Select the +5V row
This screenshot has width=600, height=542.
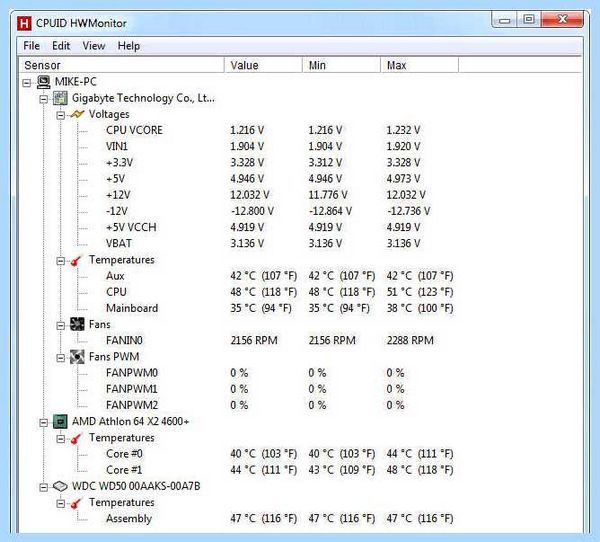point(263,179)
